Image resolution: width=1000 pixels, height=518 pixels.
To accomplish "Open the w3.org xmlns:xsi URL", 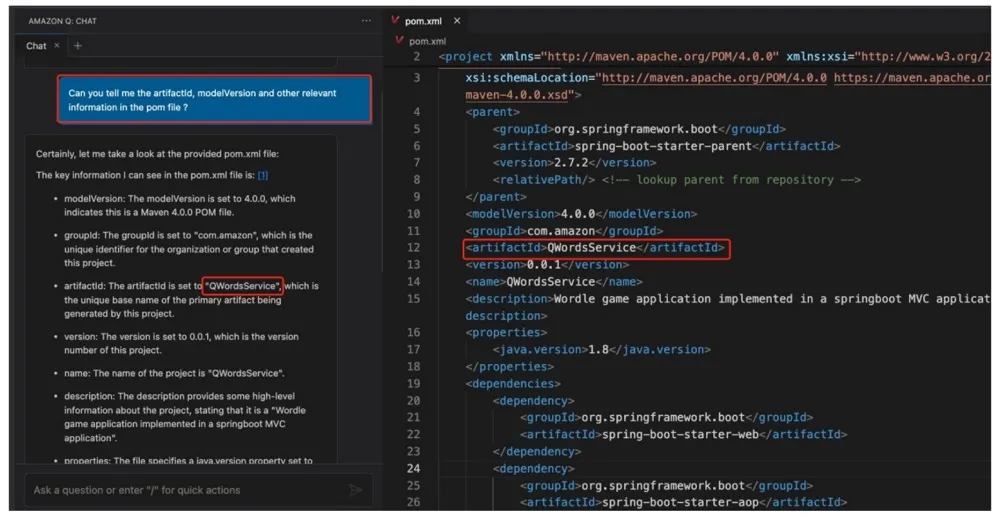I will pos(927,57).
